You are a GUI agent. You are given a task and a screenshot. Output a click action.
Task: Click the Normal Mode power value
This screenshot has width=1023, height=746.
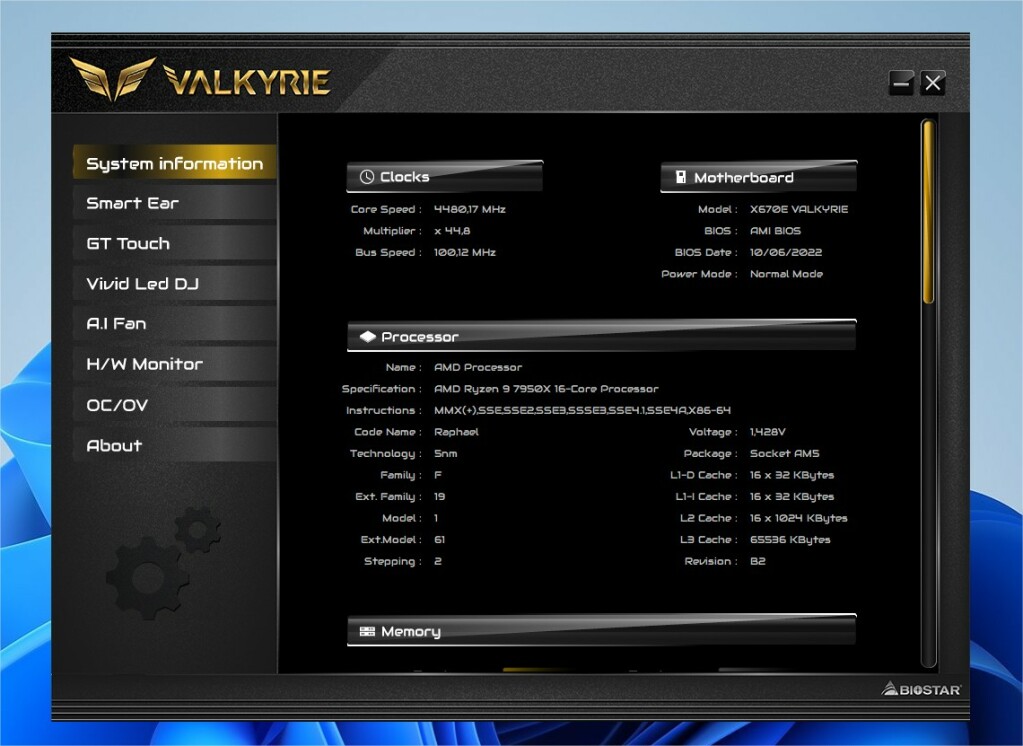[786, 273]
